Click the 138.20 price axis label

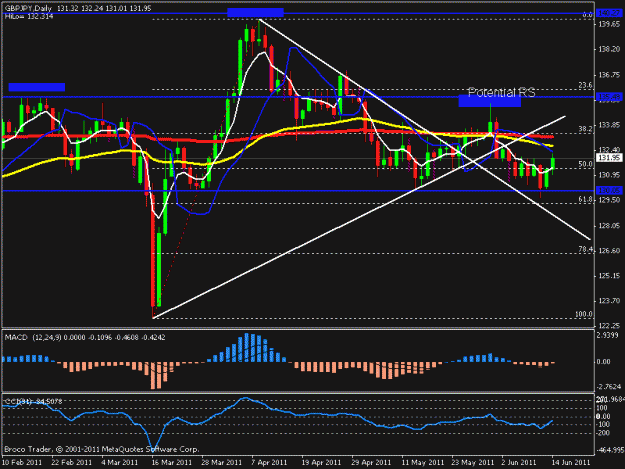pos(609,49)
